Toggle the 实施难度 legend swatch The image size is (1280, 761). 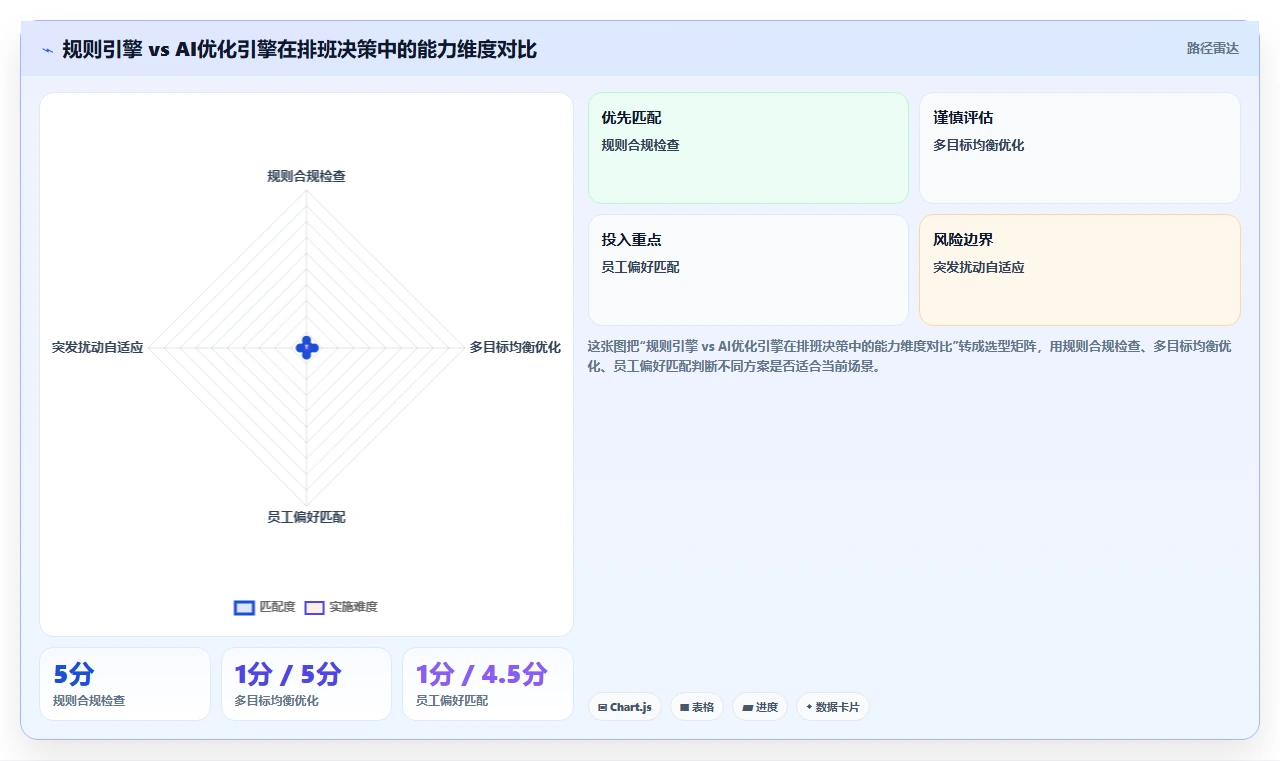[314, 607]
